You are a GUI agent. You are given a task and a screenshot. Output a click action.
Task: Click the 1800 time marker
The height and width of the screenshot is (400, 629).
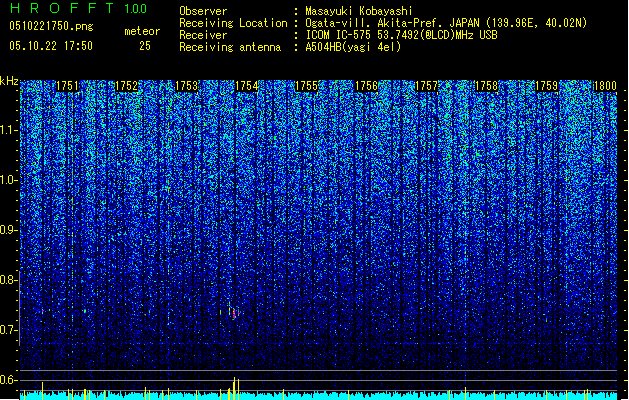[x=605, y=86]
